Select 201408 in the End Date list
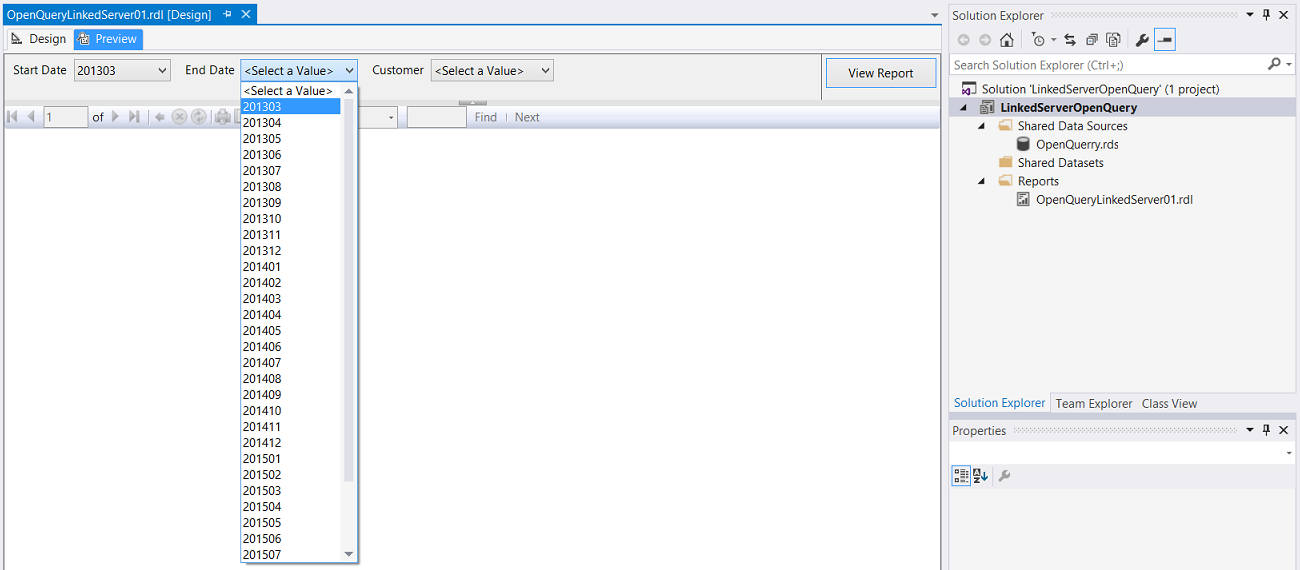 (x=291, y=378)
